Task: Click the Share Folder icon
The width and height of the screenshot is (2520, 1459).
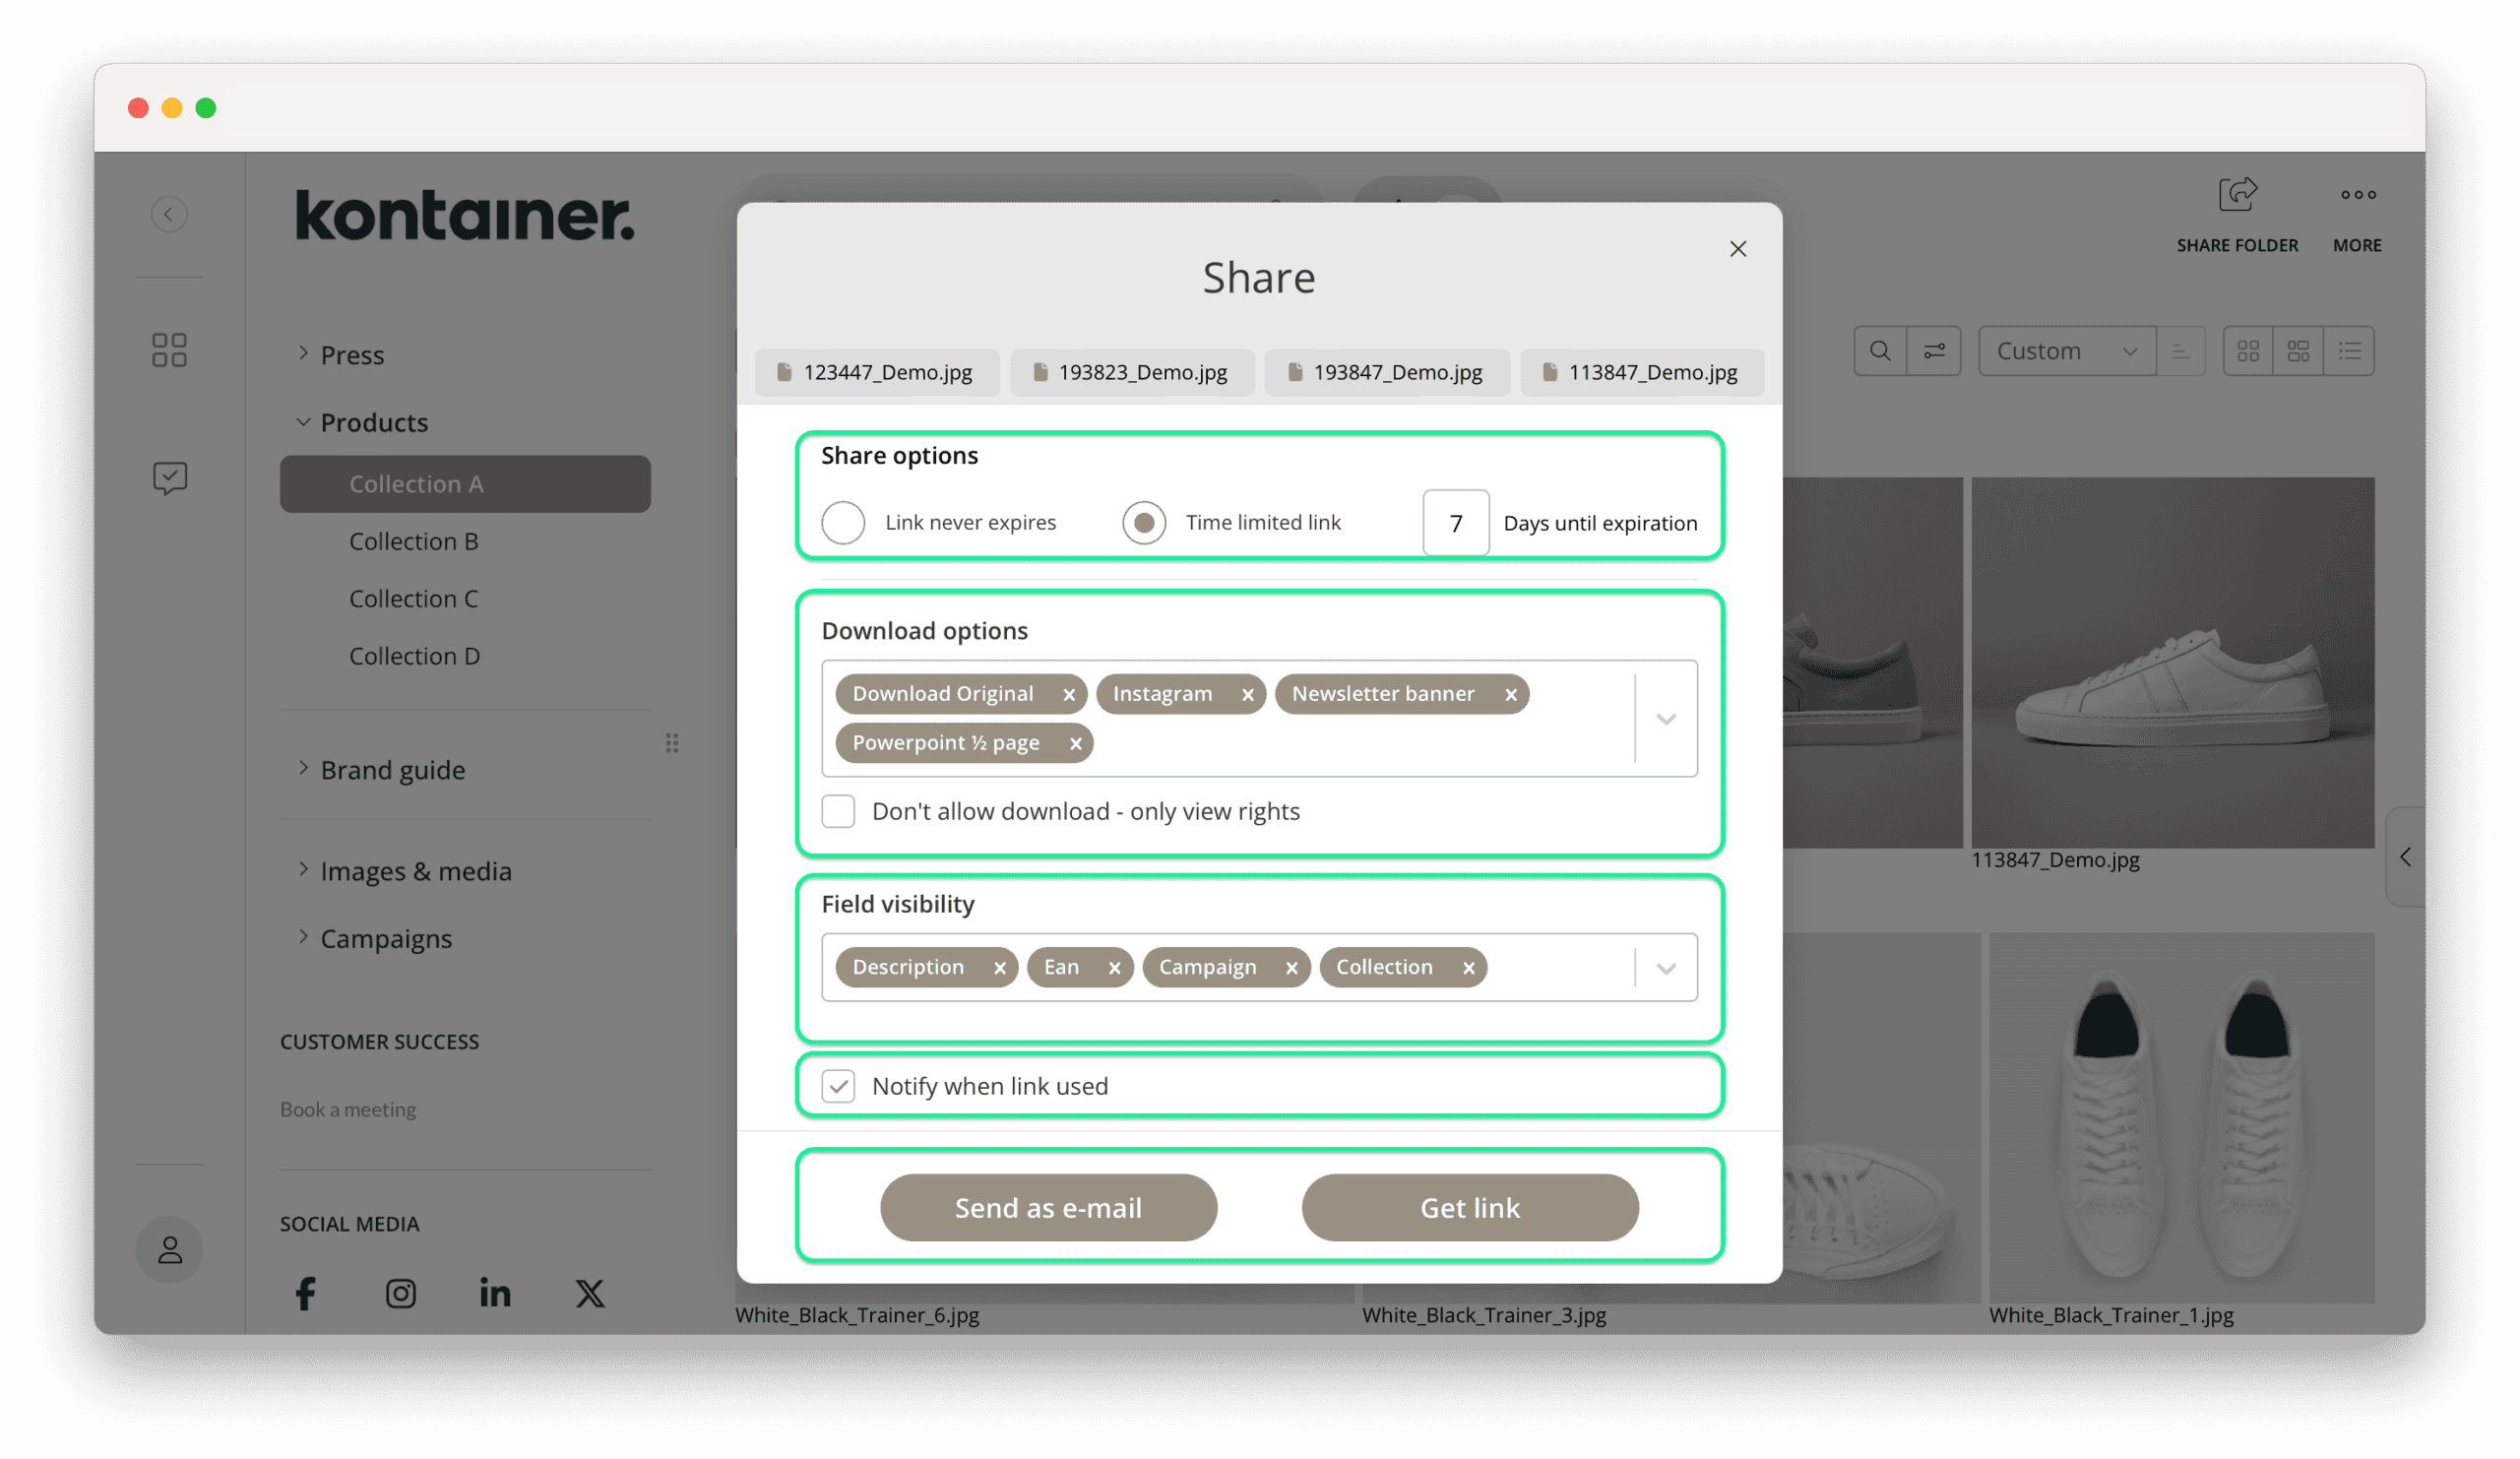Action: (2237, 196)
